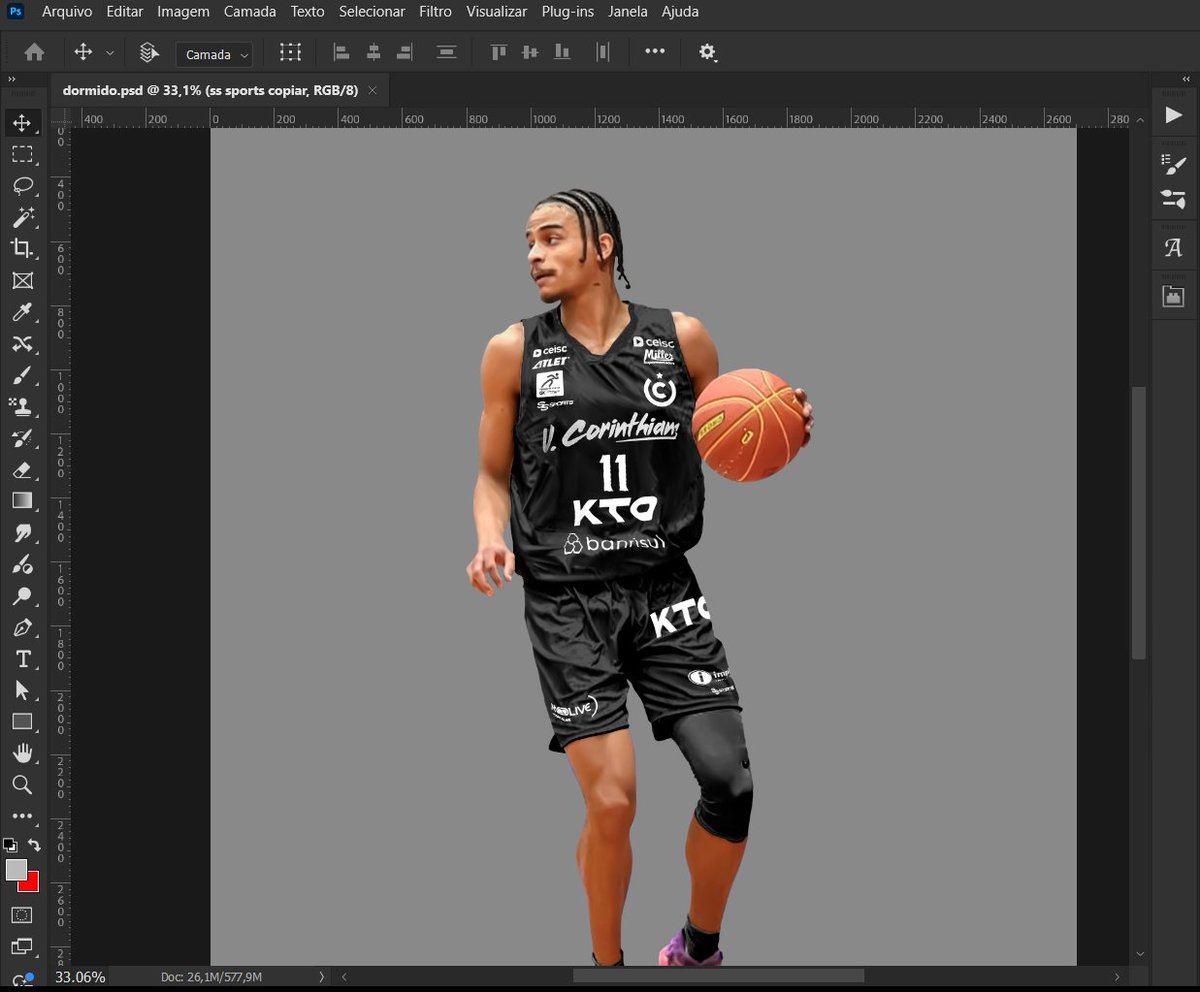This screenshot has width=1200, height=992.
Task: Select the Magic Wand tool
Action: coord(22,217)
